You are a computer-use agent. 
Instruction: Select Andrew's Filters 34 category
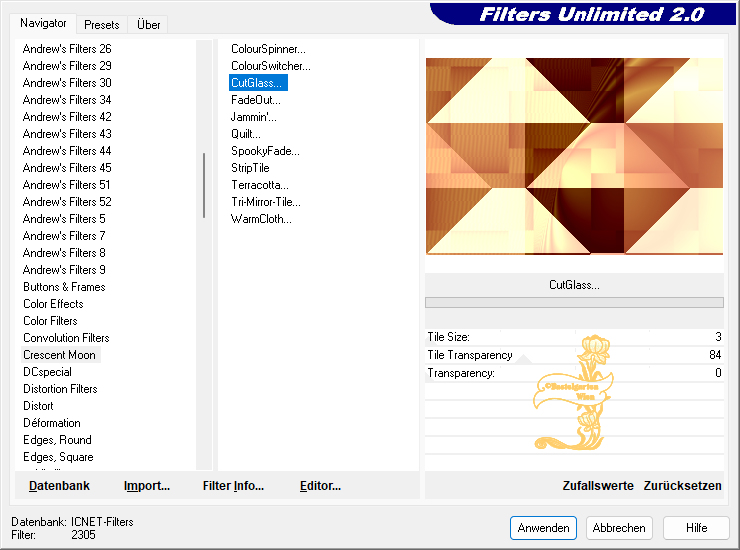click(x=67, y=100)
